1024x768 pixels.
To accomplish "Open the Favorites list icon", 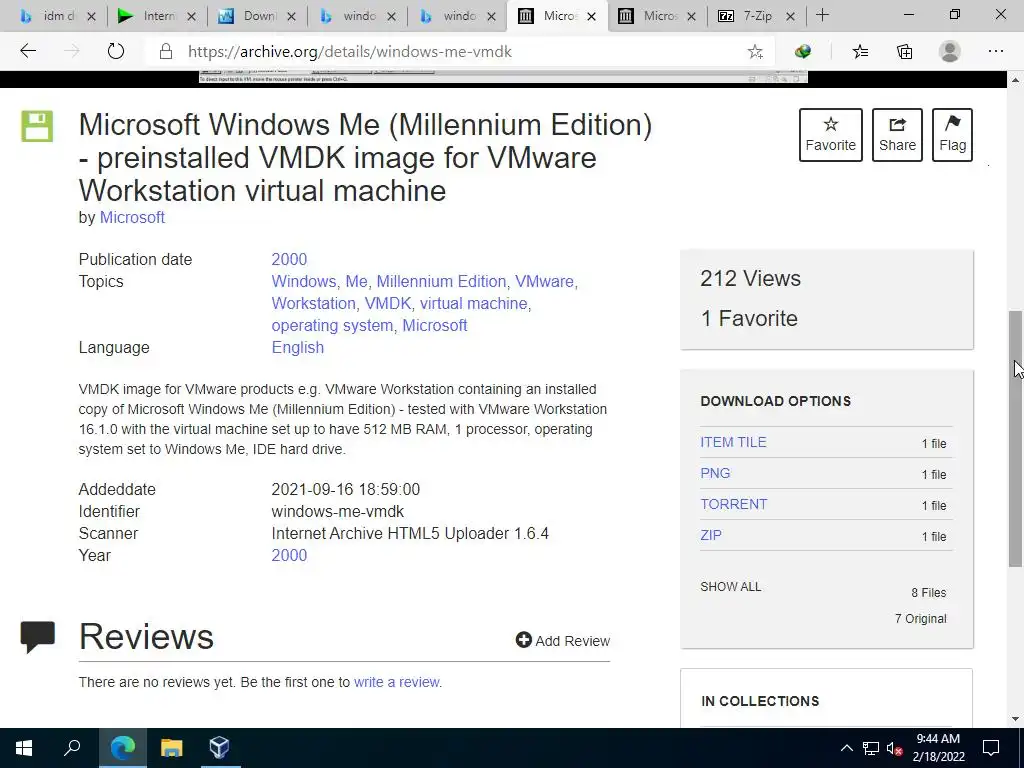I will tap(860, 52).
